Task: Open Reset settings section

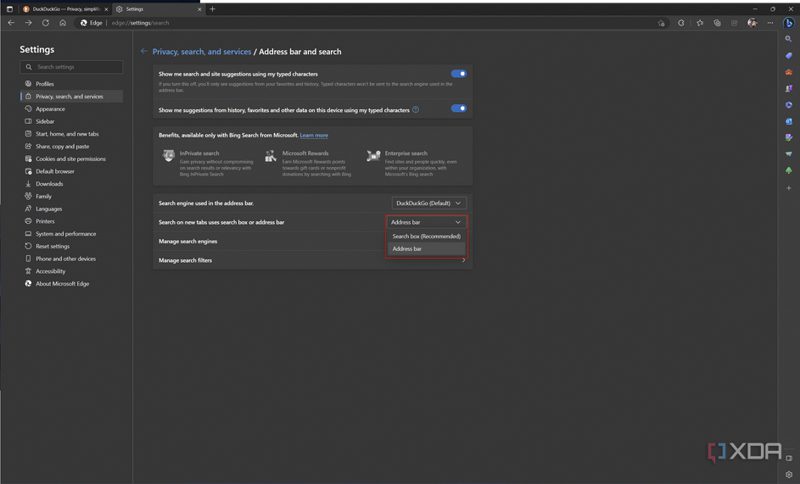Action: click(71, 246)
